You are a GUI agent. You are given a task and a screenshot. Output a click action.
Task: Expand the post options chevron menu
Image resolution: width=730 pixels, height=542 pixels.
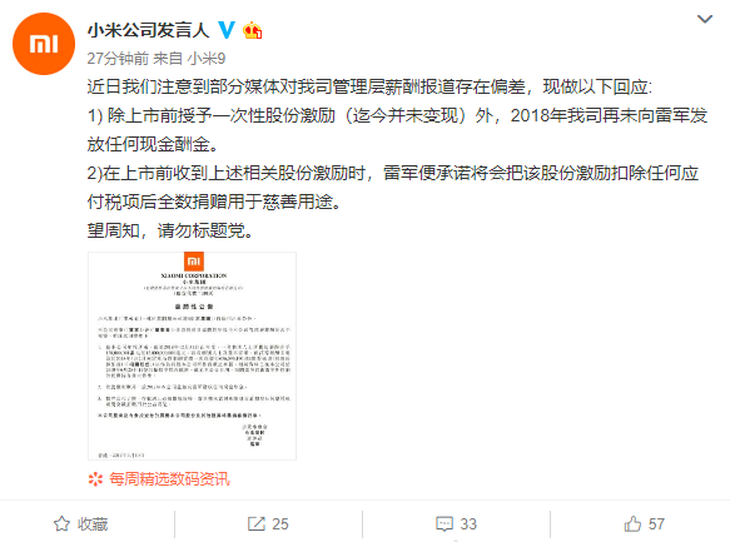704,19
